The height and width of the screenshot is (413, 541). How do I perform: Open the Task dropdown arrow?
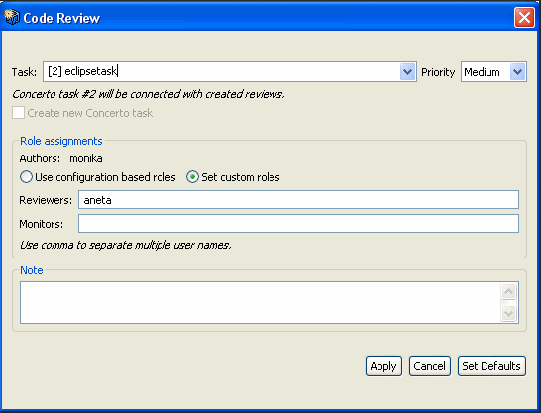click(407, 72)
